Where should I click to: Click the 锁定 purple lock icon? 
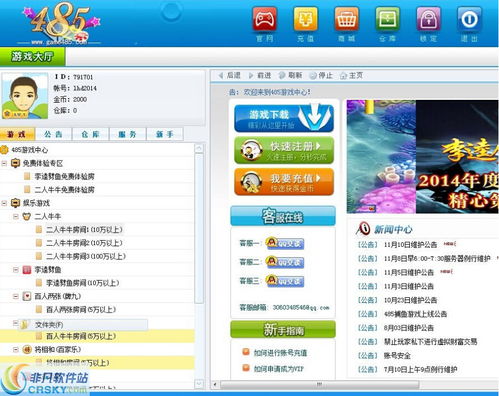tap(429, 19)
